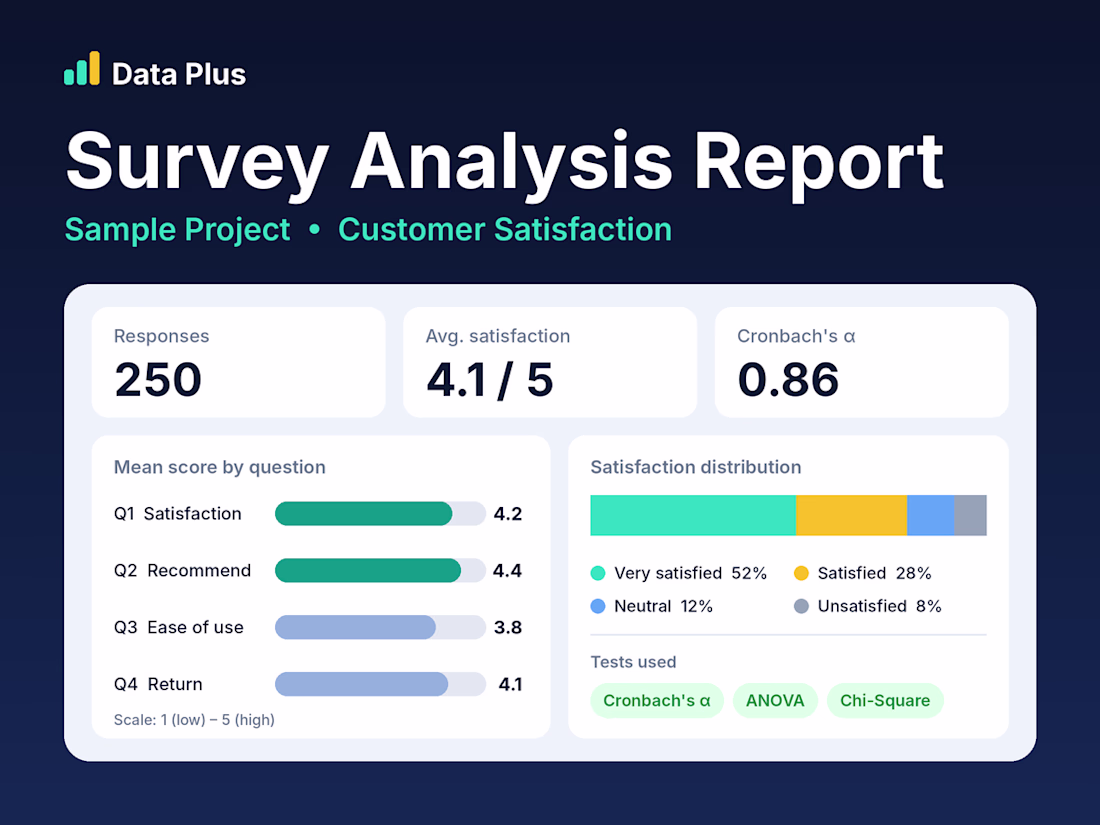Click the "Q3 Ease of use" label
Image resolution: width=1100 pixels, height=825 pixels.
(179, 627)
